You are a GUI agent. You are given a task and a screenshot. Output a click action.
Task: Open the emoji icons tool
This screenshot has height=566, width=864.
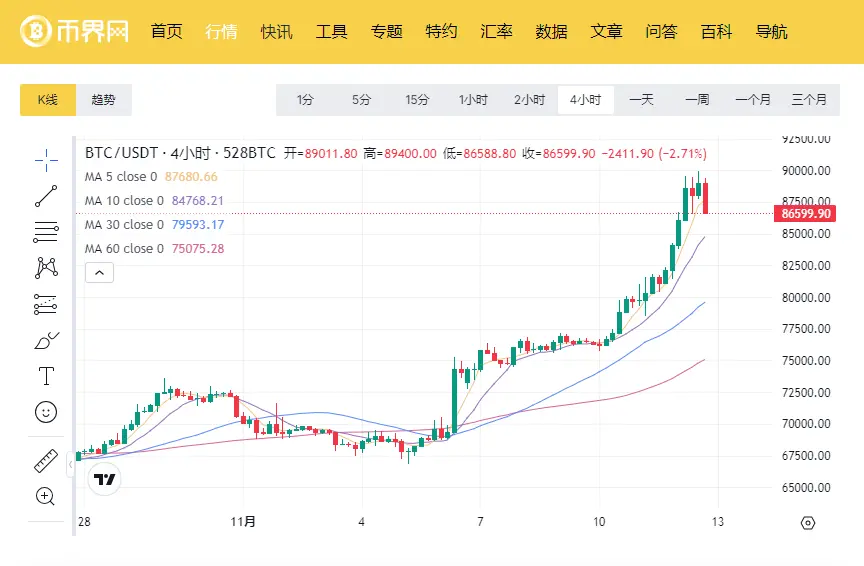click(x=46, y=411)
